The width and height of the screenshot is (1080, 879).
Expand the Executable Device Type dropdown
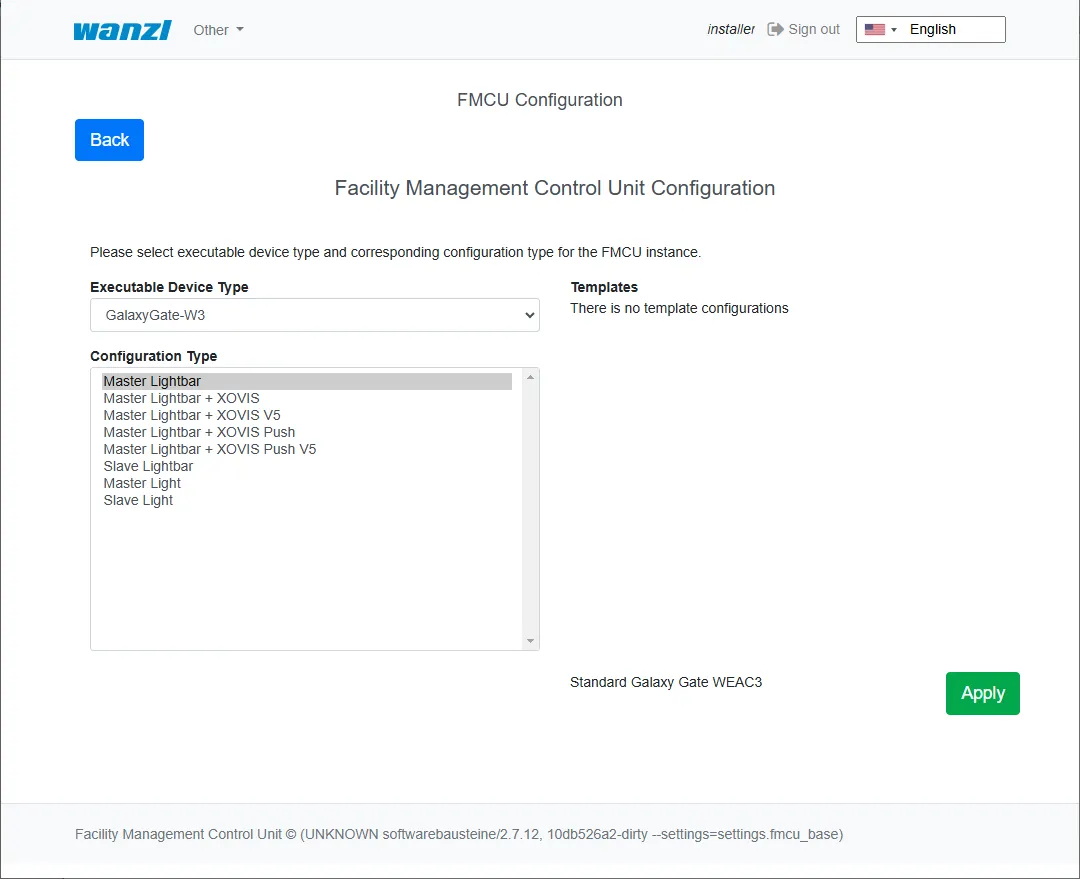tap(314, 315)
